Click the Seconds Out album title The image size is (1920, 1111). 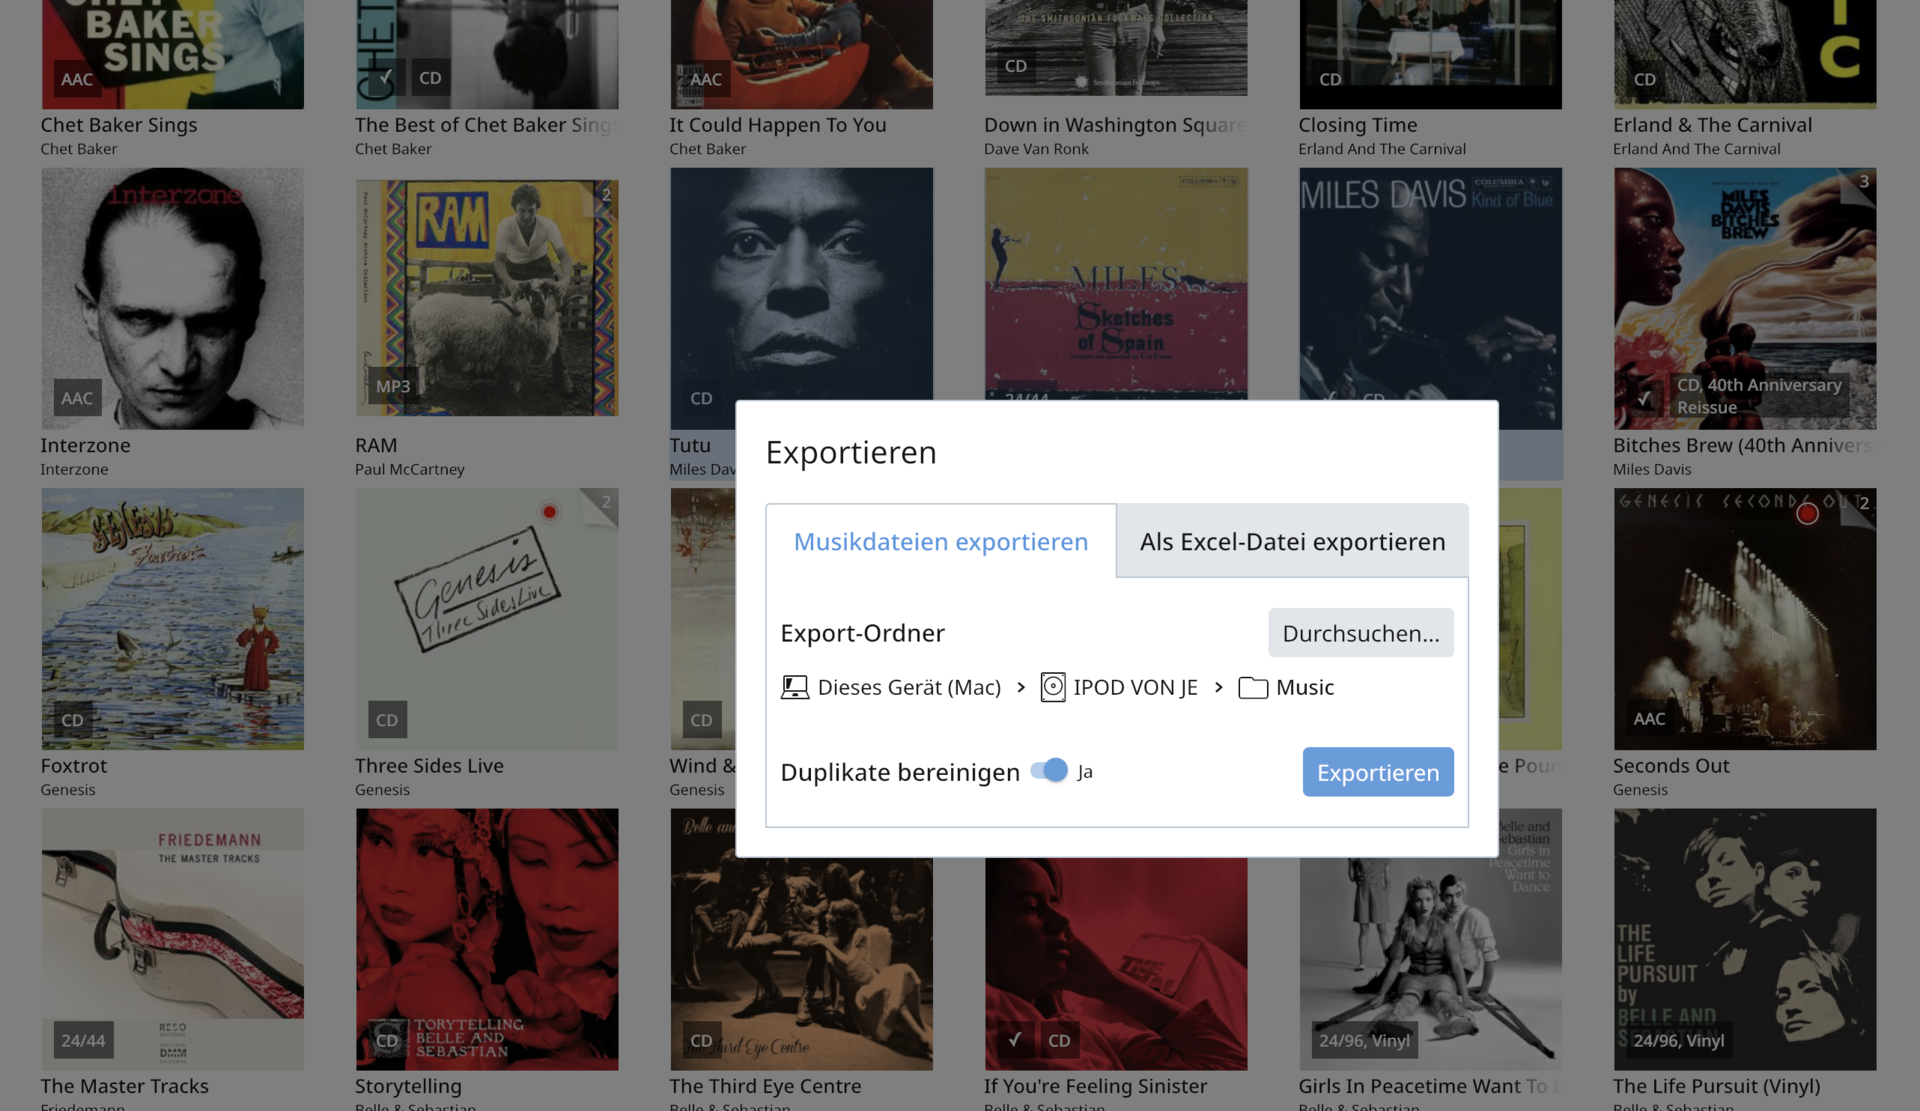coord(1670,766)
